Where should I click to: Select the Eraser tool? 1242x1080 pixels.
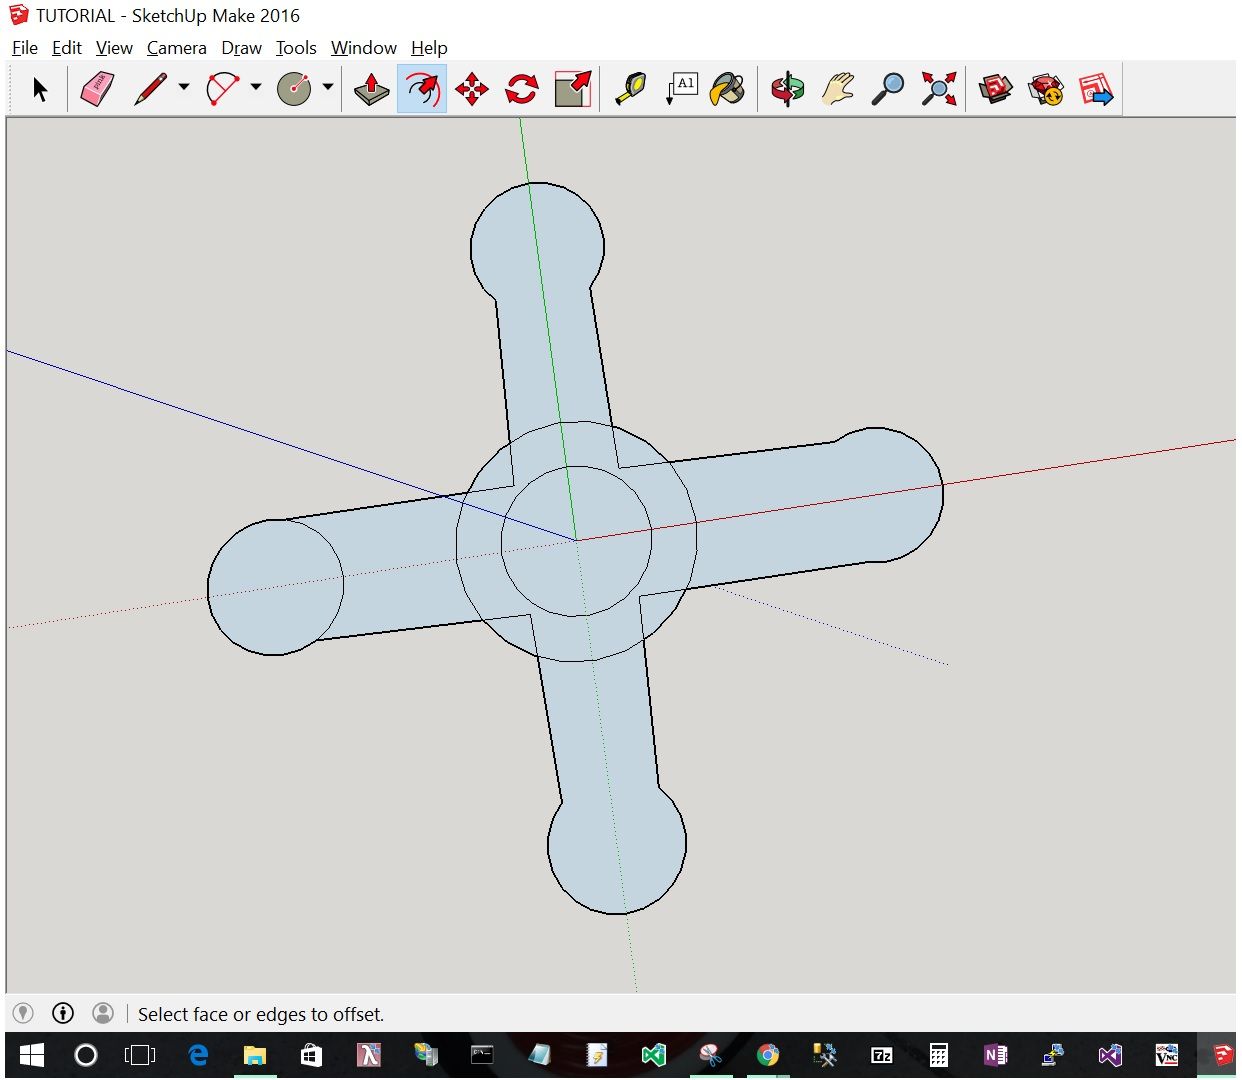[97, 88]
